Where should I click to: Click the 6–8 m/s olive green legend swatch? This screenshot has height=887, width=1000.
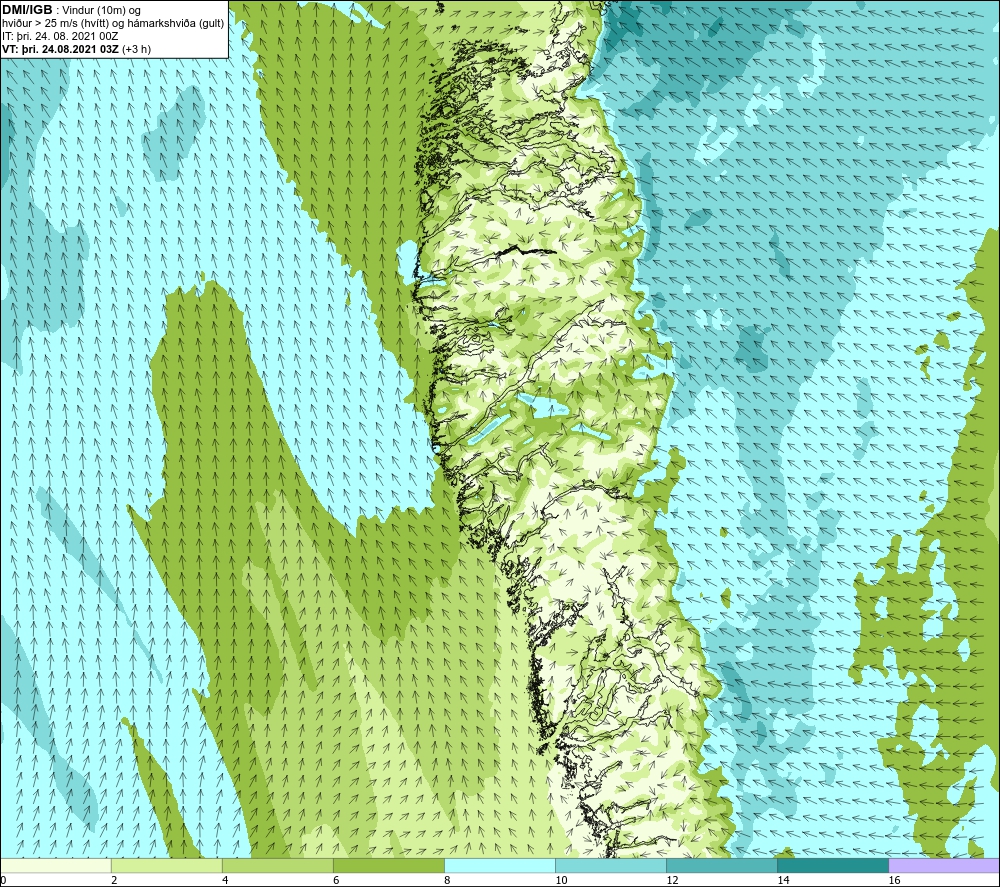tap(389, 865)
